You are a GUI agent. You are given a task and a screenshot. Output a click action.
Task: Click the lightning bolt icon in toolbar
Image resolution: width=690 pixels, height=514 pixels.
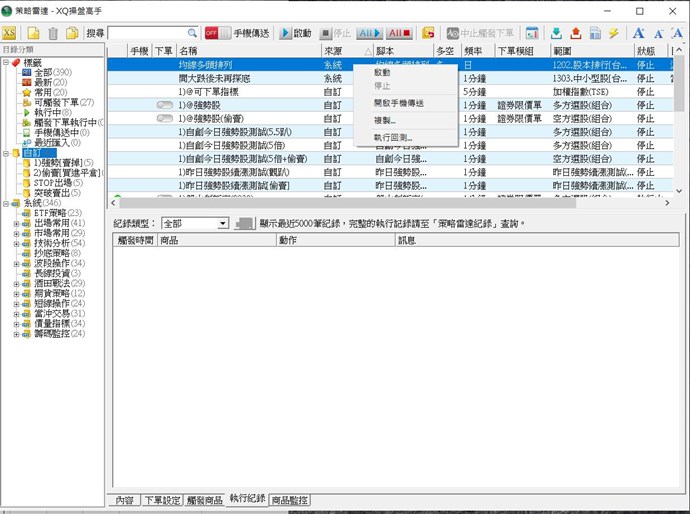click(x=613, y=33)
